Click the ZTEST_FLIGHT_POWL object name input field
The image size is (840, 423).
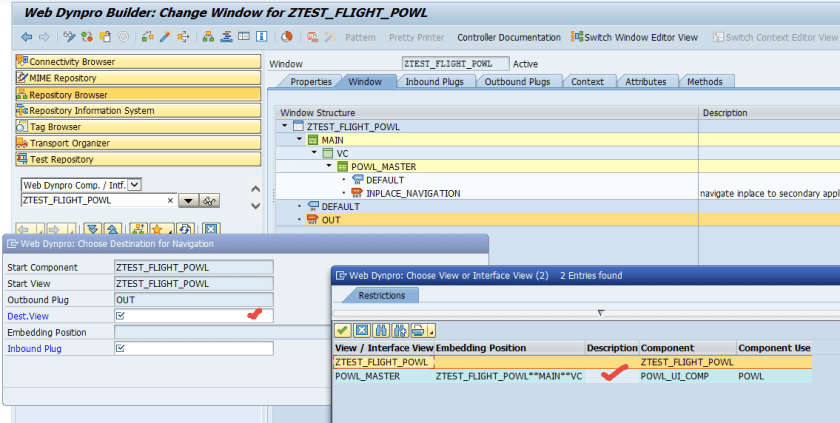(98, 201)
